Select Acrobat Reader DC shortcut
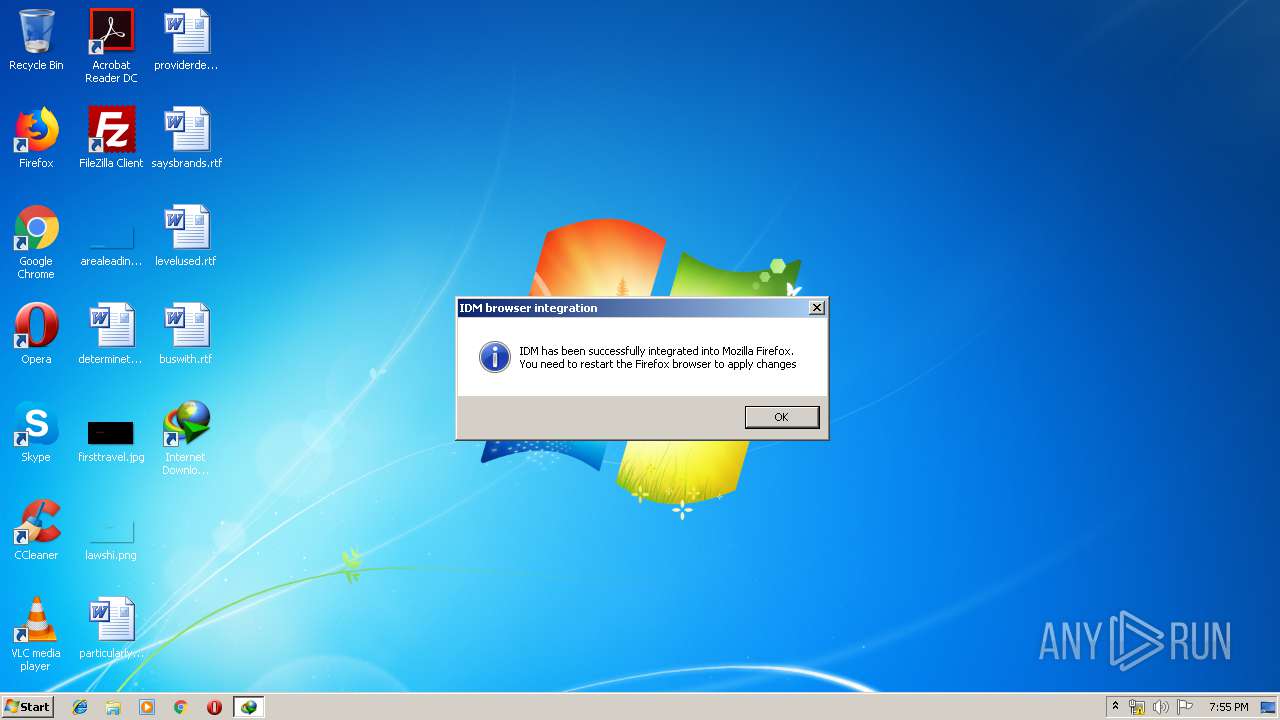 coord(111,46)
